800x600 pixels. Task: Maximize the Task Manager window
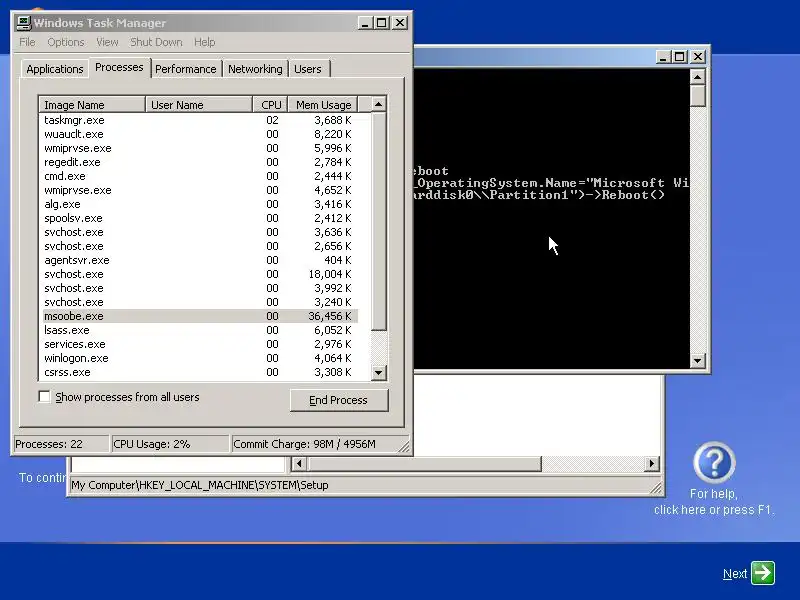pyautogui.click(x=382, y=23)
